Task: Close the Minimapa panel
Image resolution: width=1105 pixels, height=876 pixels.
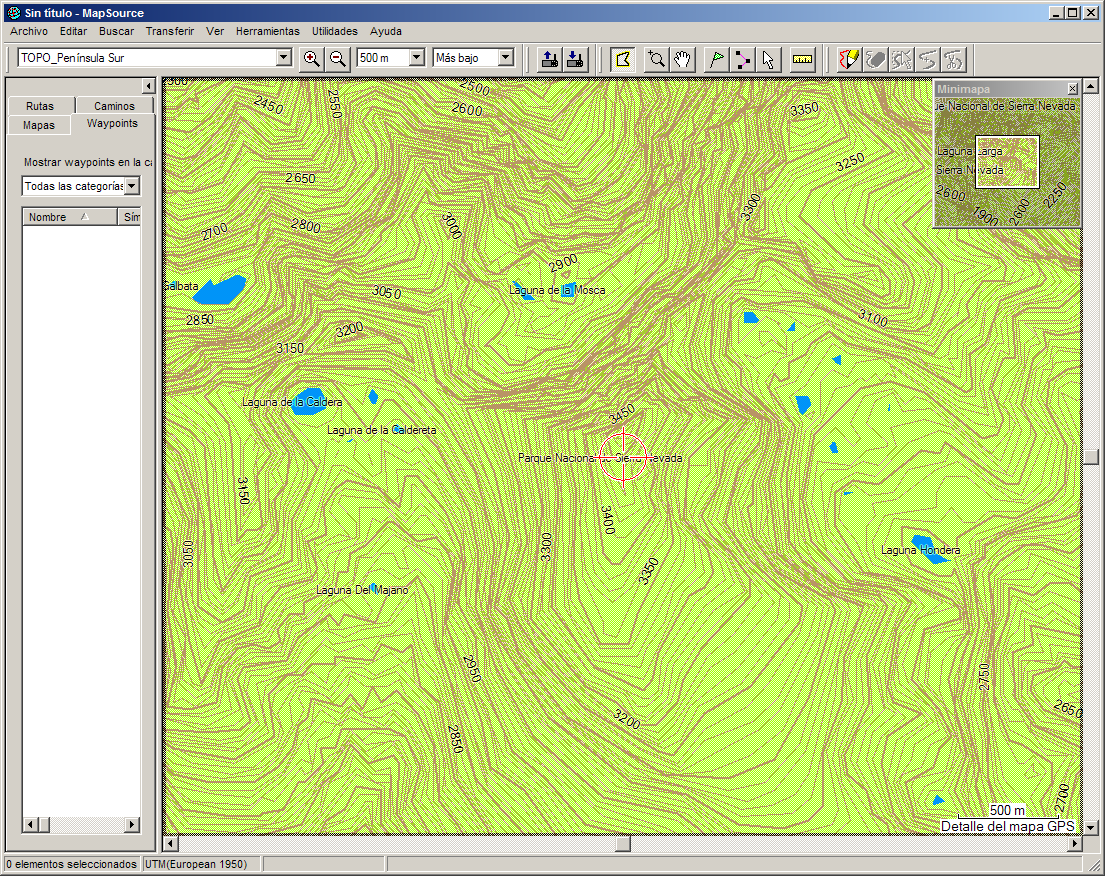Action: 1072,89
